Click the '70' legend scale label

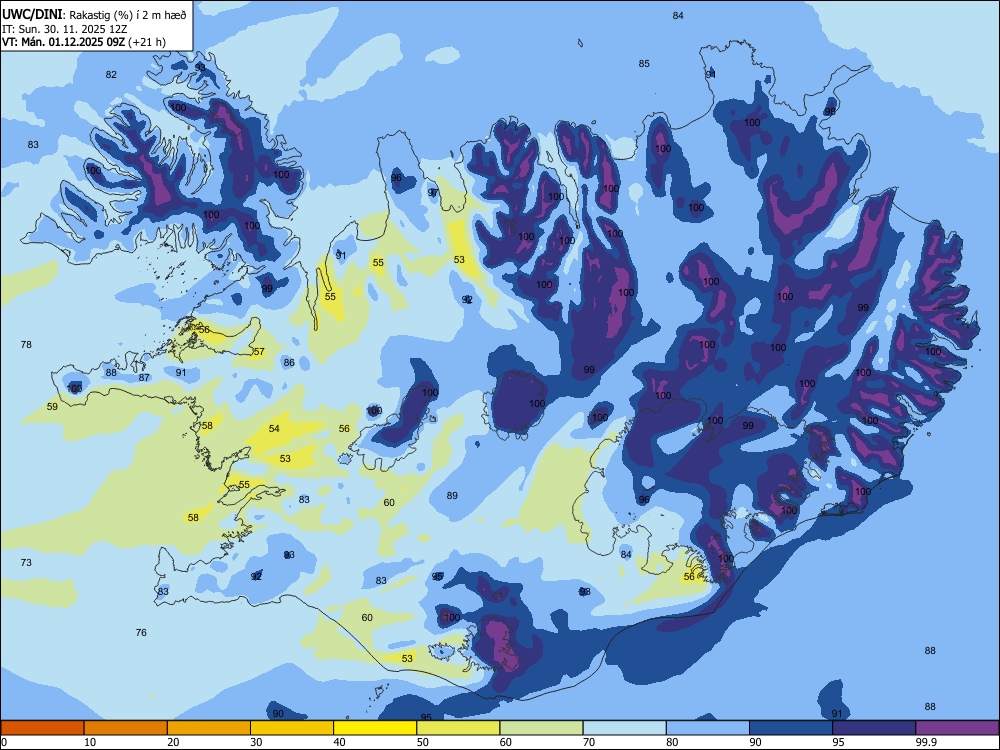pyautogui.click(x=589, y=742)
